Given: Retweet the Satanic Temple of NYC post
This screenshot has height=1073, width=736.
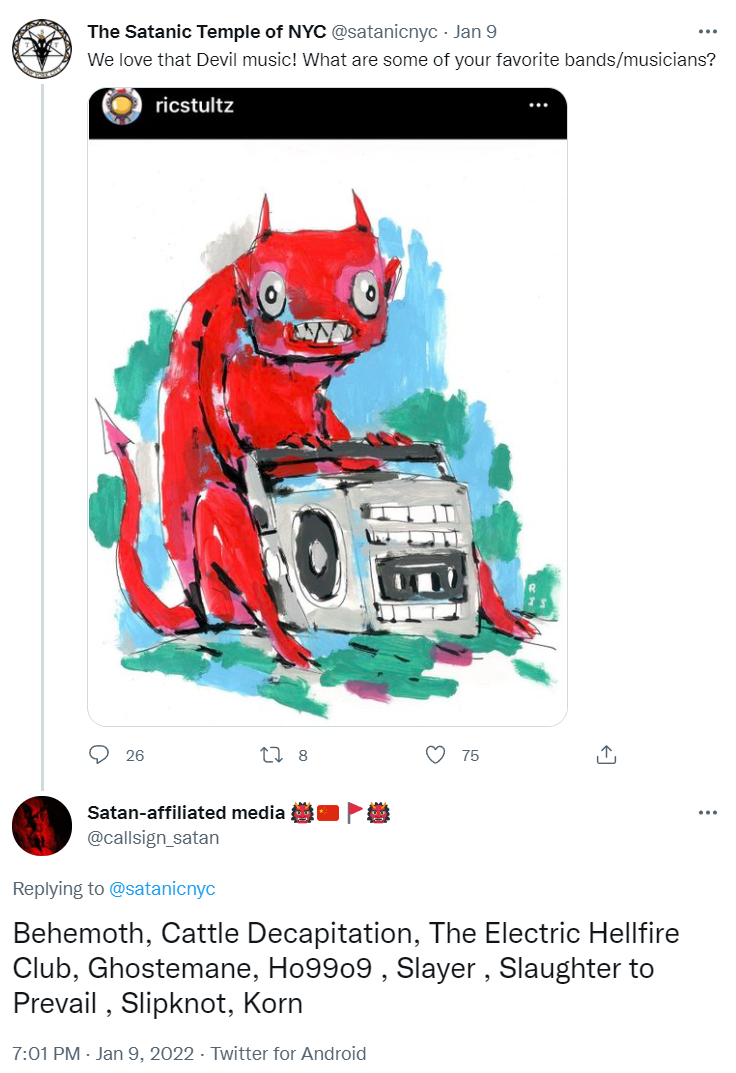Looking at the screenshot, I should [x=271, y=755].
